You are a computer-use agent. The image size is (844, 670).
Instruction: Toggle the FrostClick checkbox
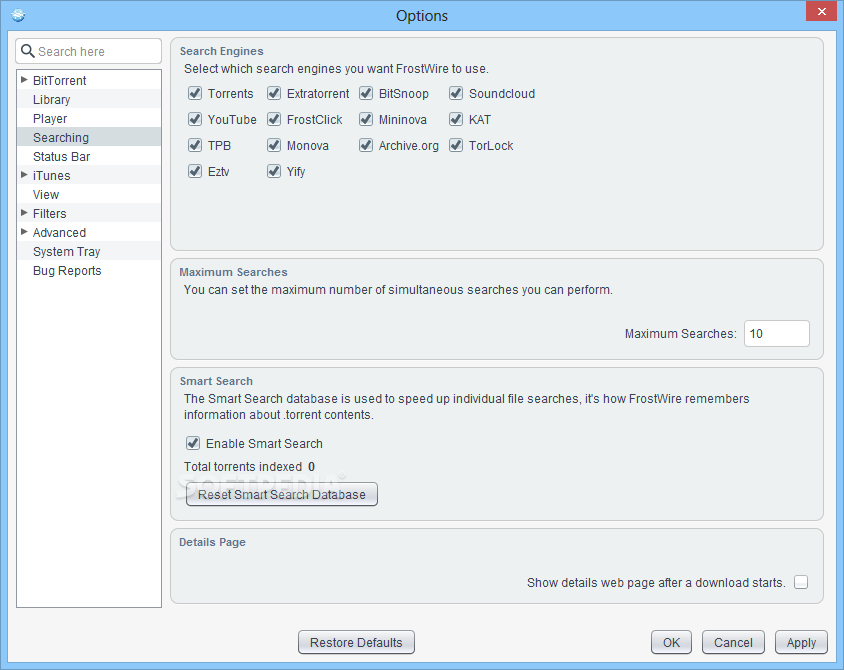tap(274, 119)
